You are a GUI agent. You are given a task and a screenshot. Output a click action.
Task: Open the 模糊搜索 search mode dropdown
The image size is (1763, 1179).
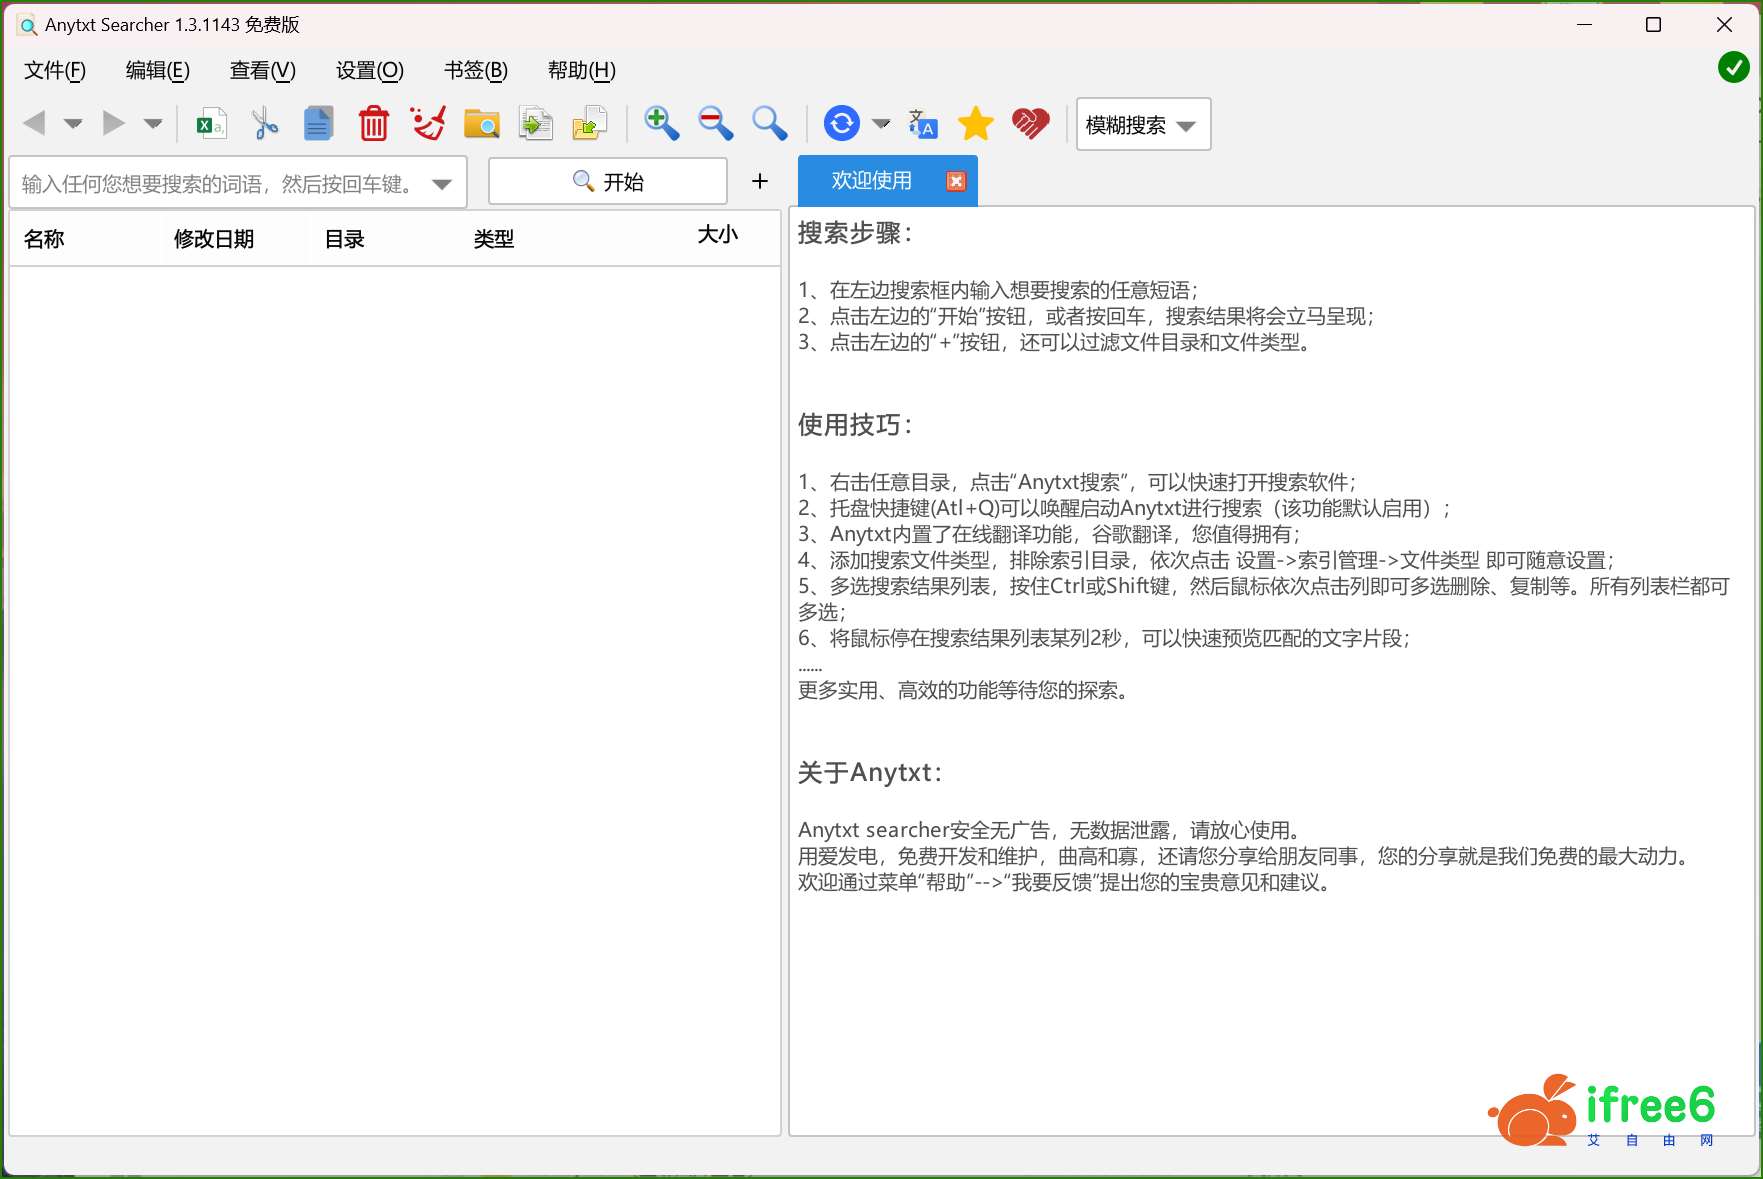click(1143, 125)
